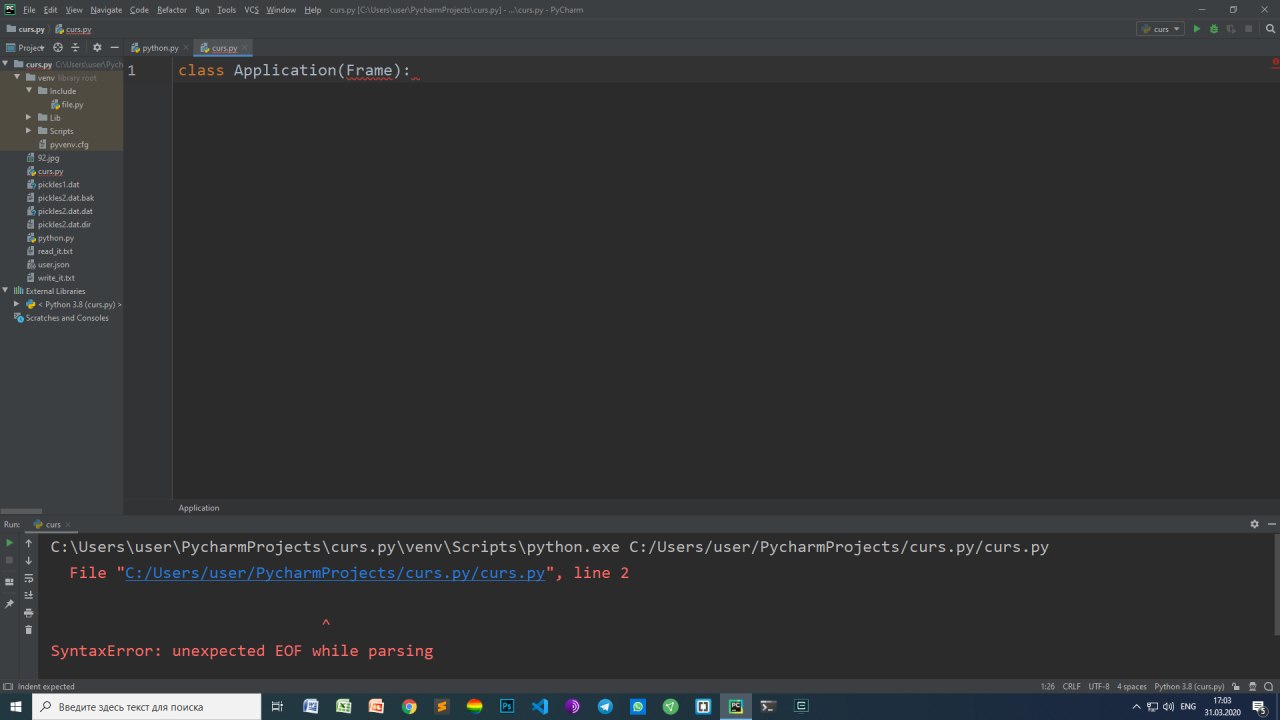Open the curs.py traceback file link
This screenshot has width=1280, height=720.
pyautogui.click(x=335, y=573)
